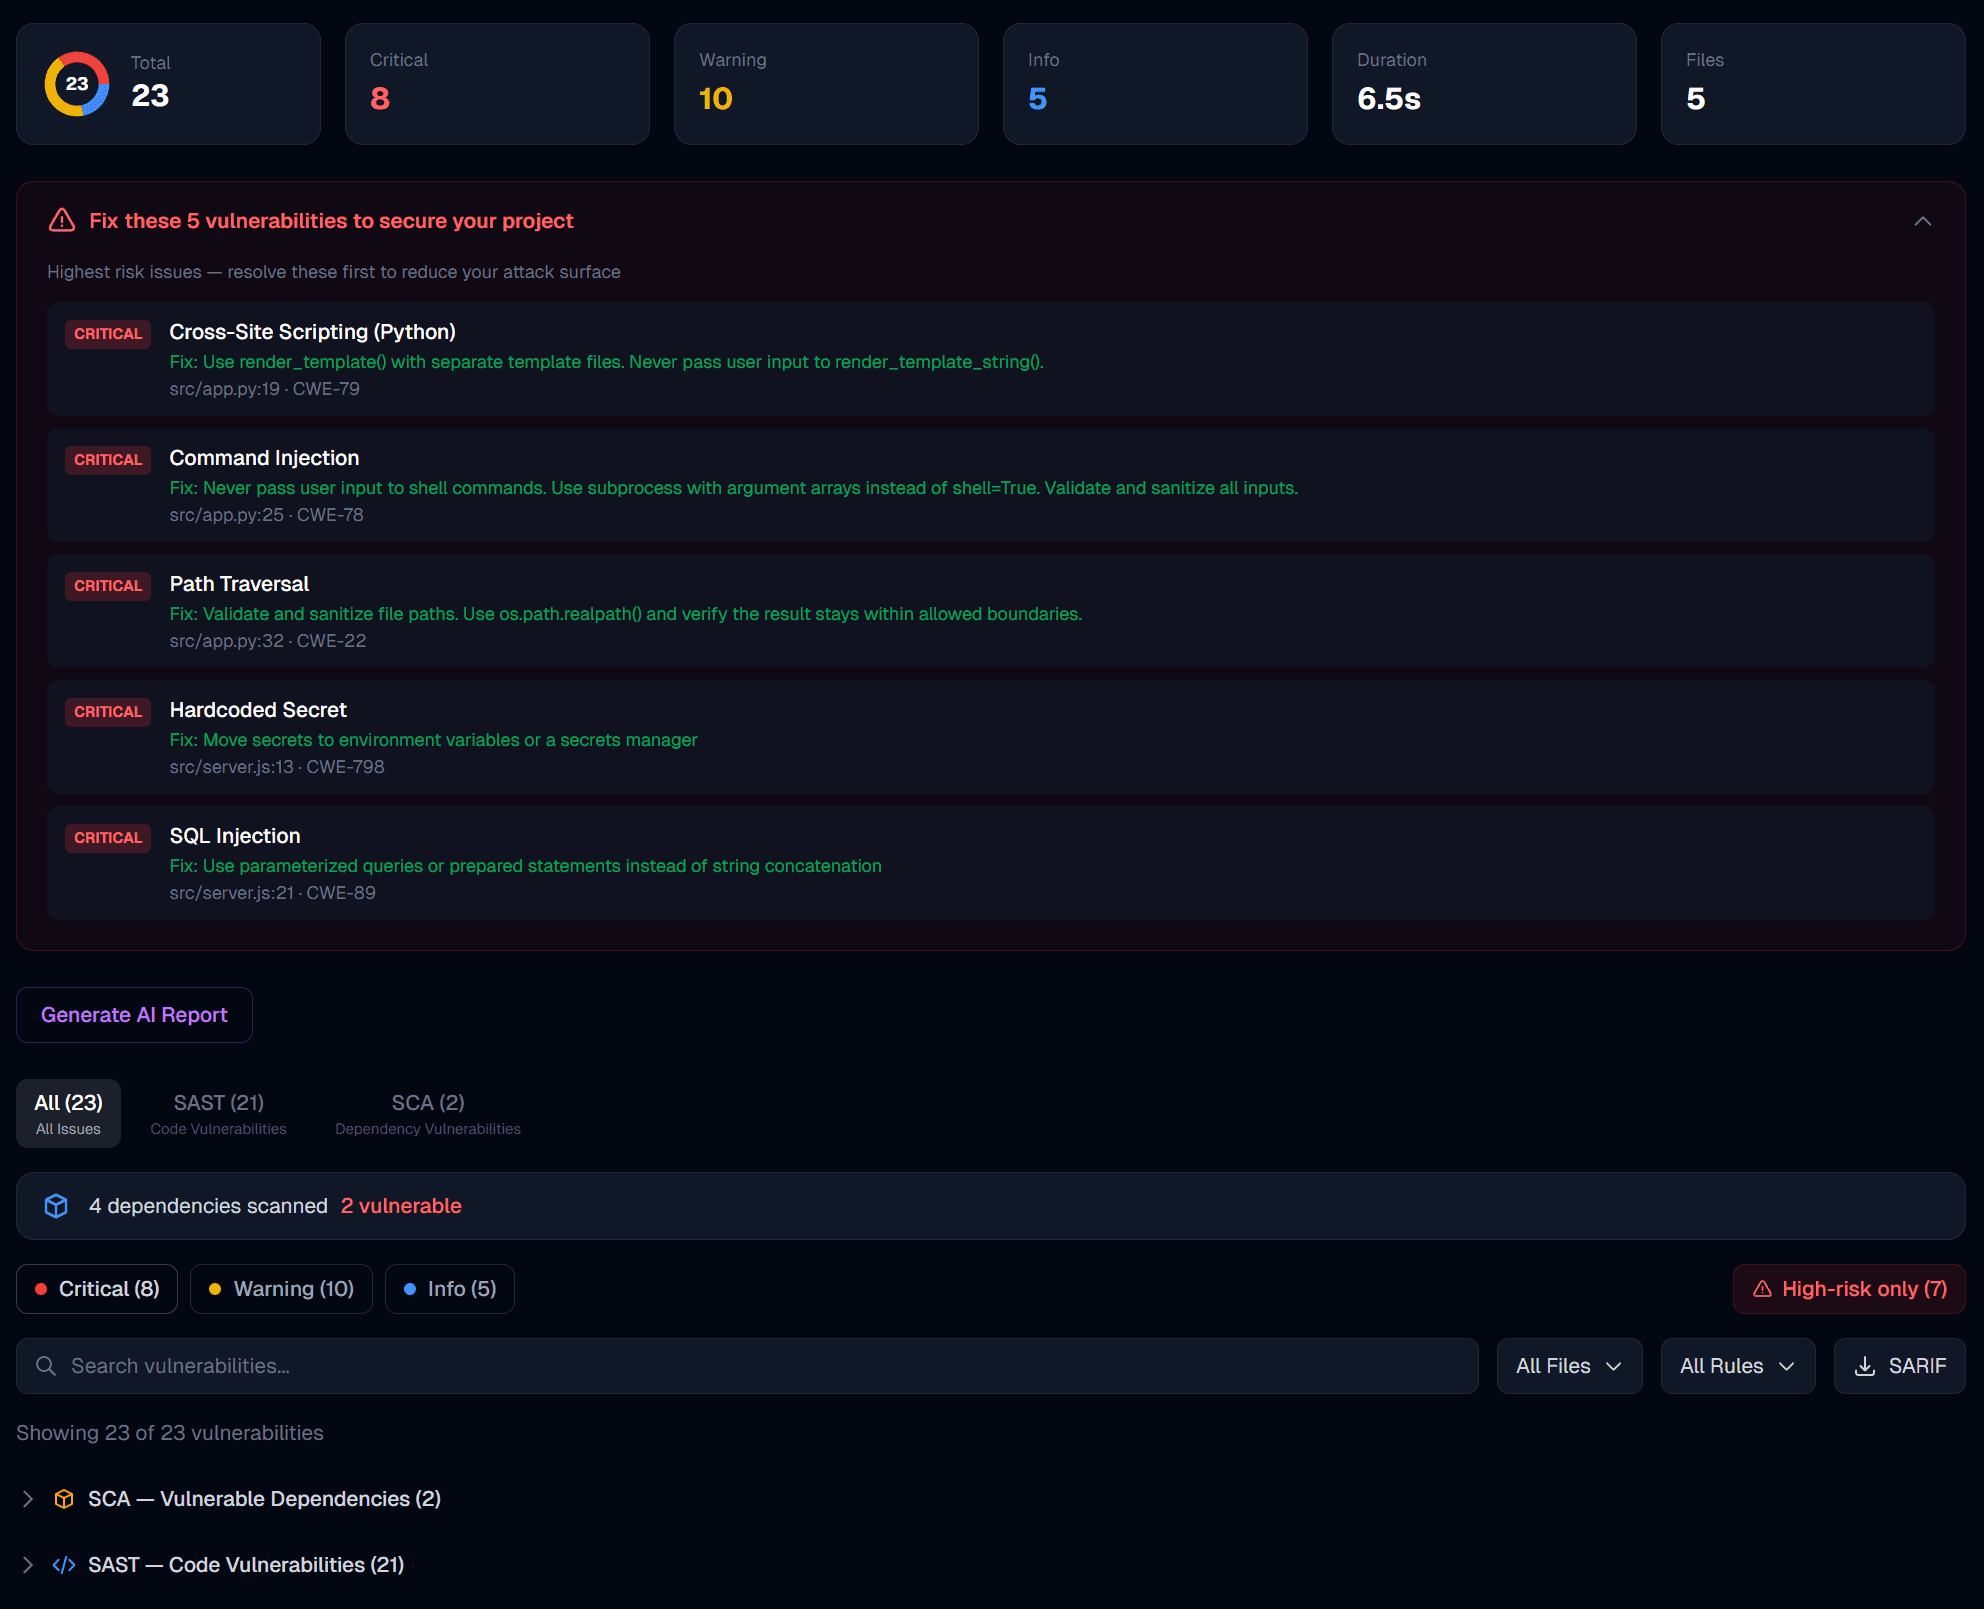Click the warning triangle in High-risk only filter
The image size is (1984, 1609).
click(1762, 1289)
